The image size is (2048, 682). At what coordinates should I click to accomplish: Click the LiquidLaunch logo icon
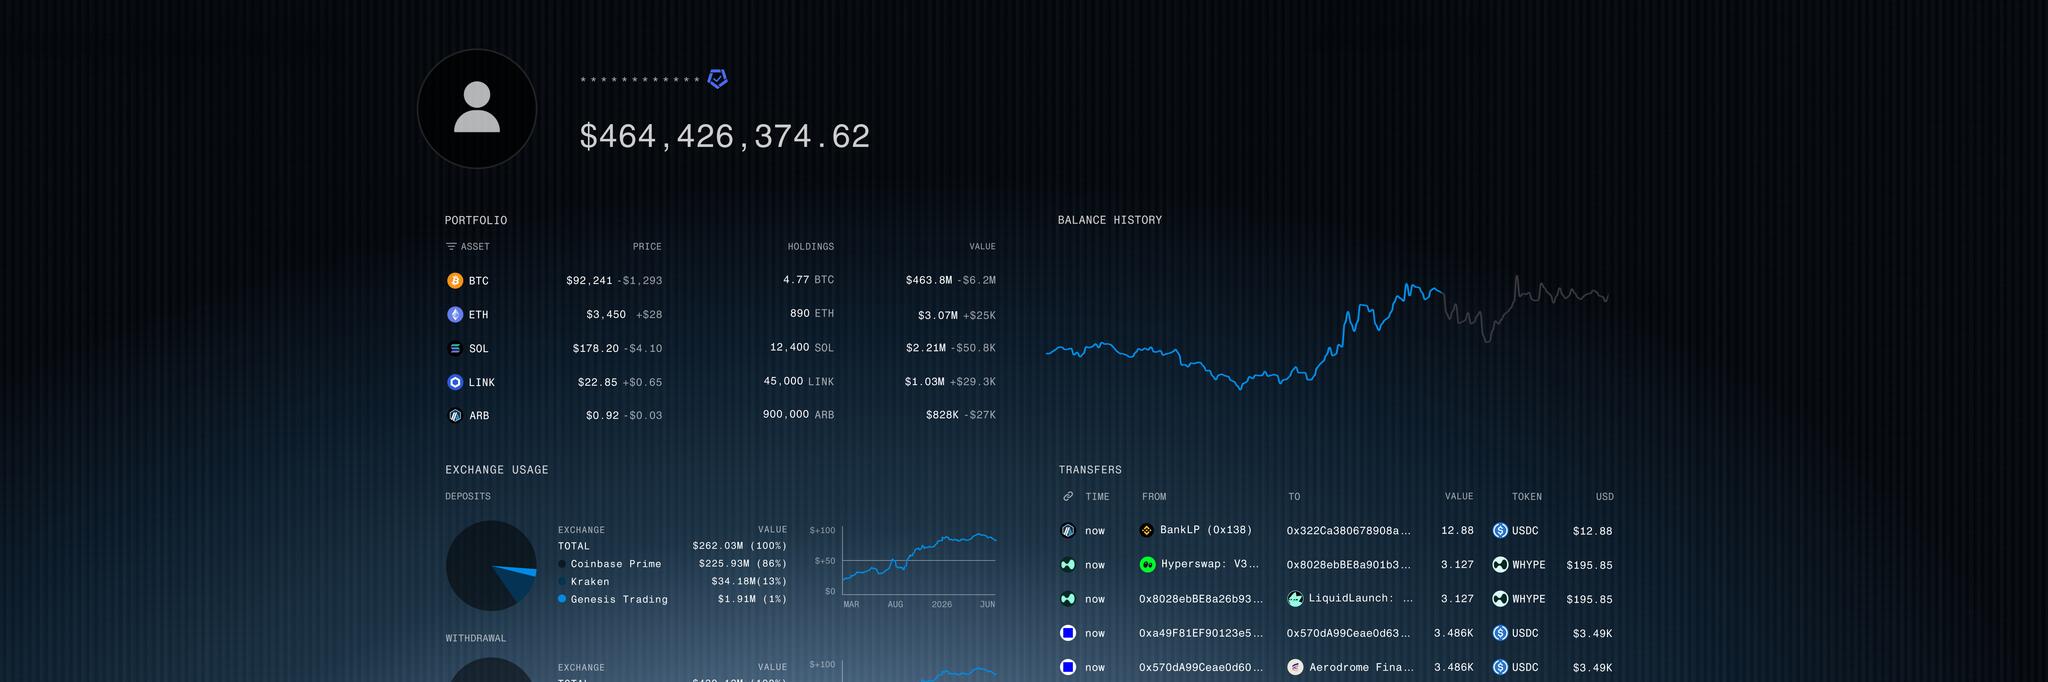(1295, 599)
